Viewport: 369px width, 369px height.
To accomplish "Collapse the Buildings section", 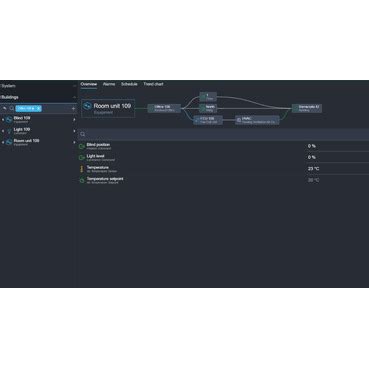I will (74, 97).
